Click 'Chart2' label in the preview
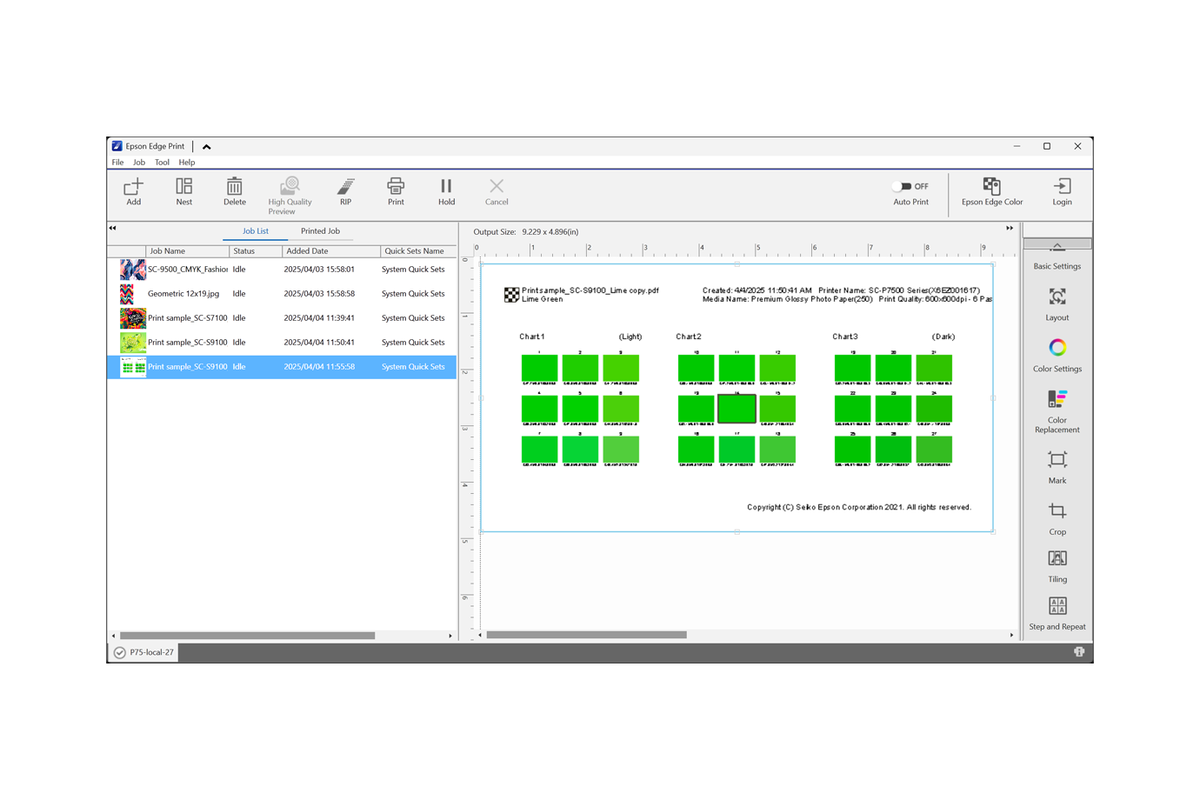Image resolution: width=1200 pixels, height=800 pixels. tap(688, 337)
